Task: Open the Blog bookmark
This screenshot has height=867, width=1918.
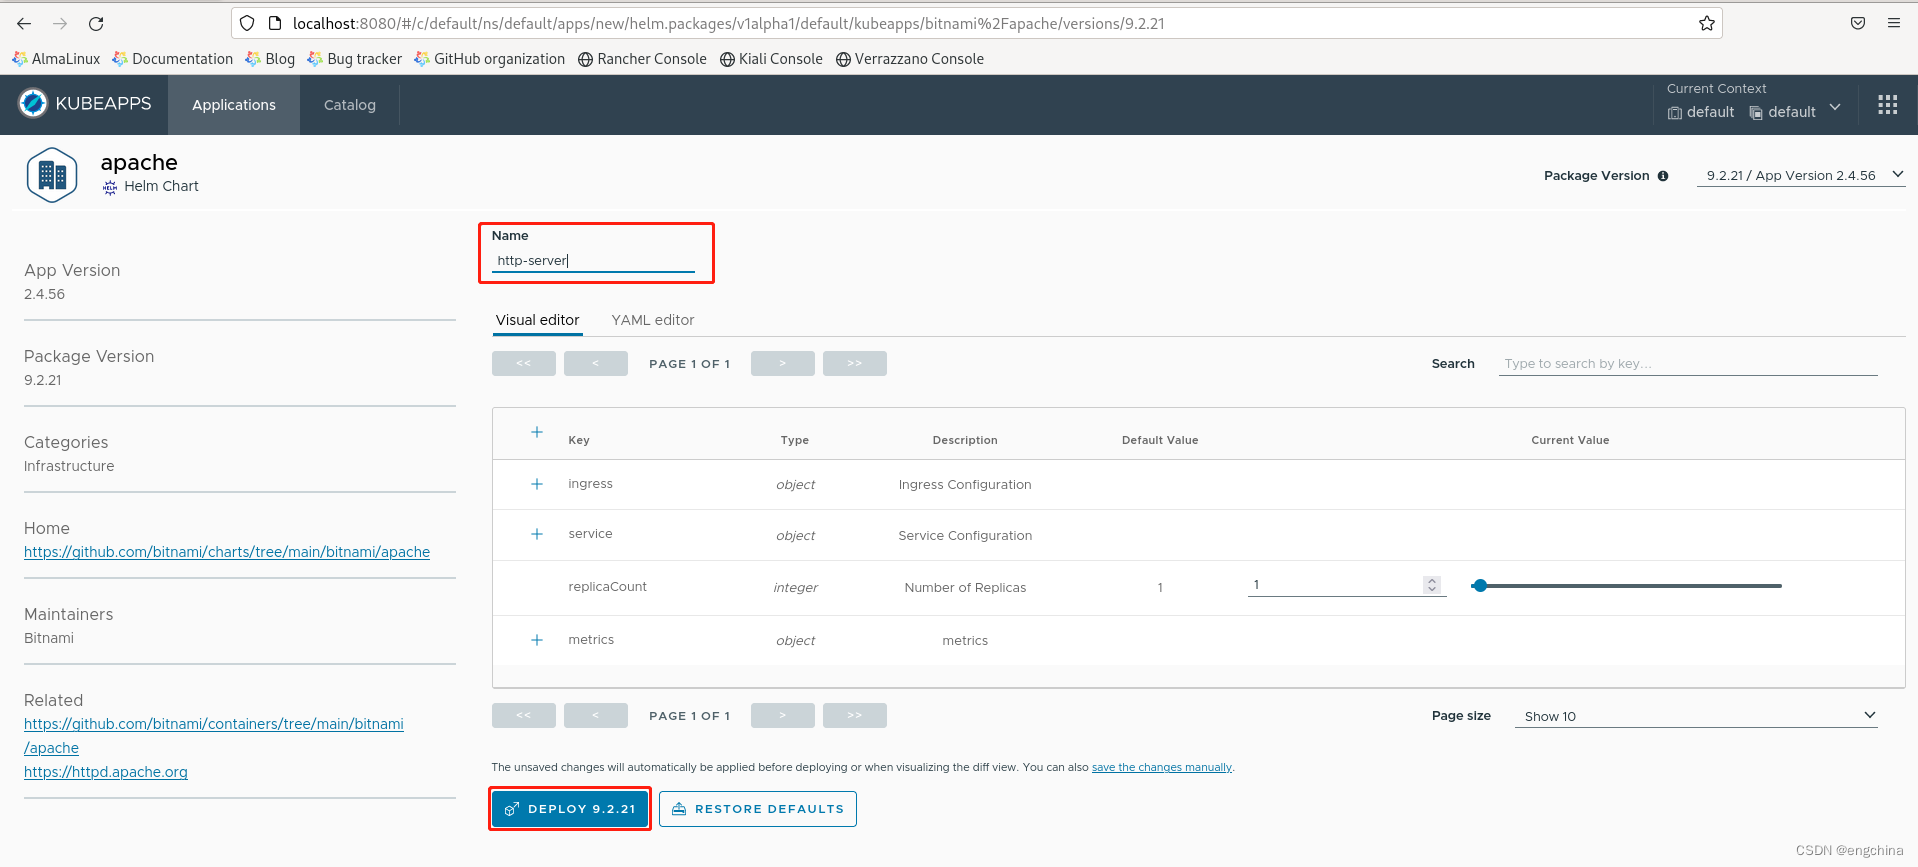Action: click(x=270, y=59)
